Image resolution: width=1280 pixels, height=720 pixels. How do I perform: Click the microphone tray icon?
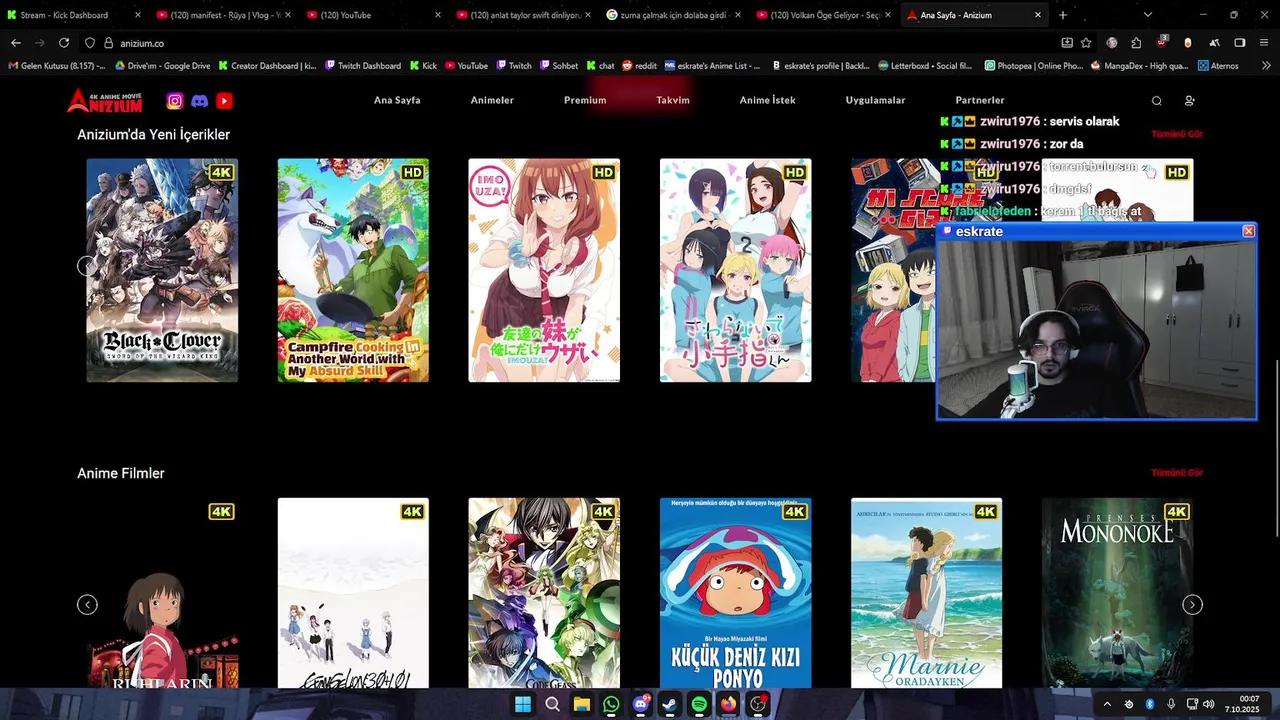[x=1171, y=704]
